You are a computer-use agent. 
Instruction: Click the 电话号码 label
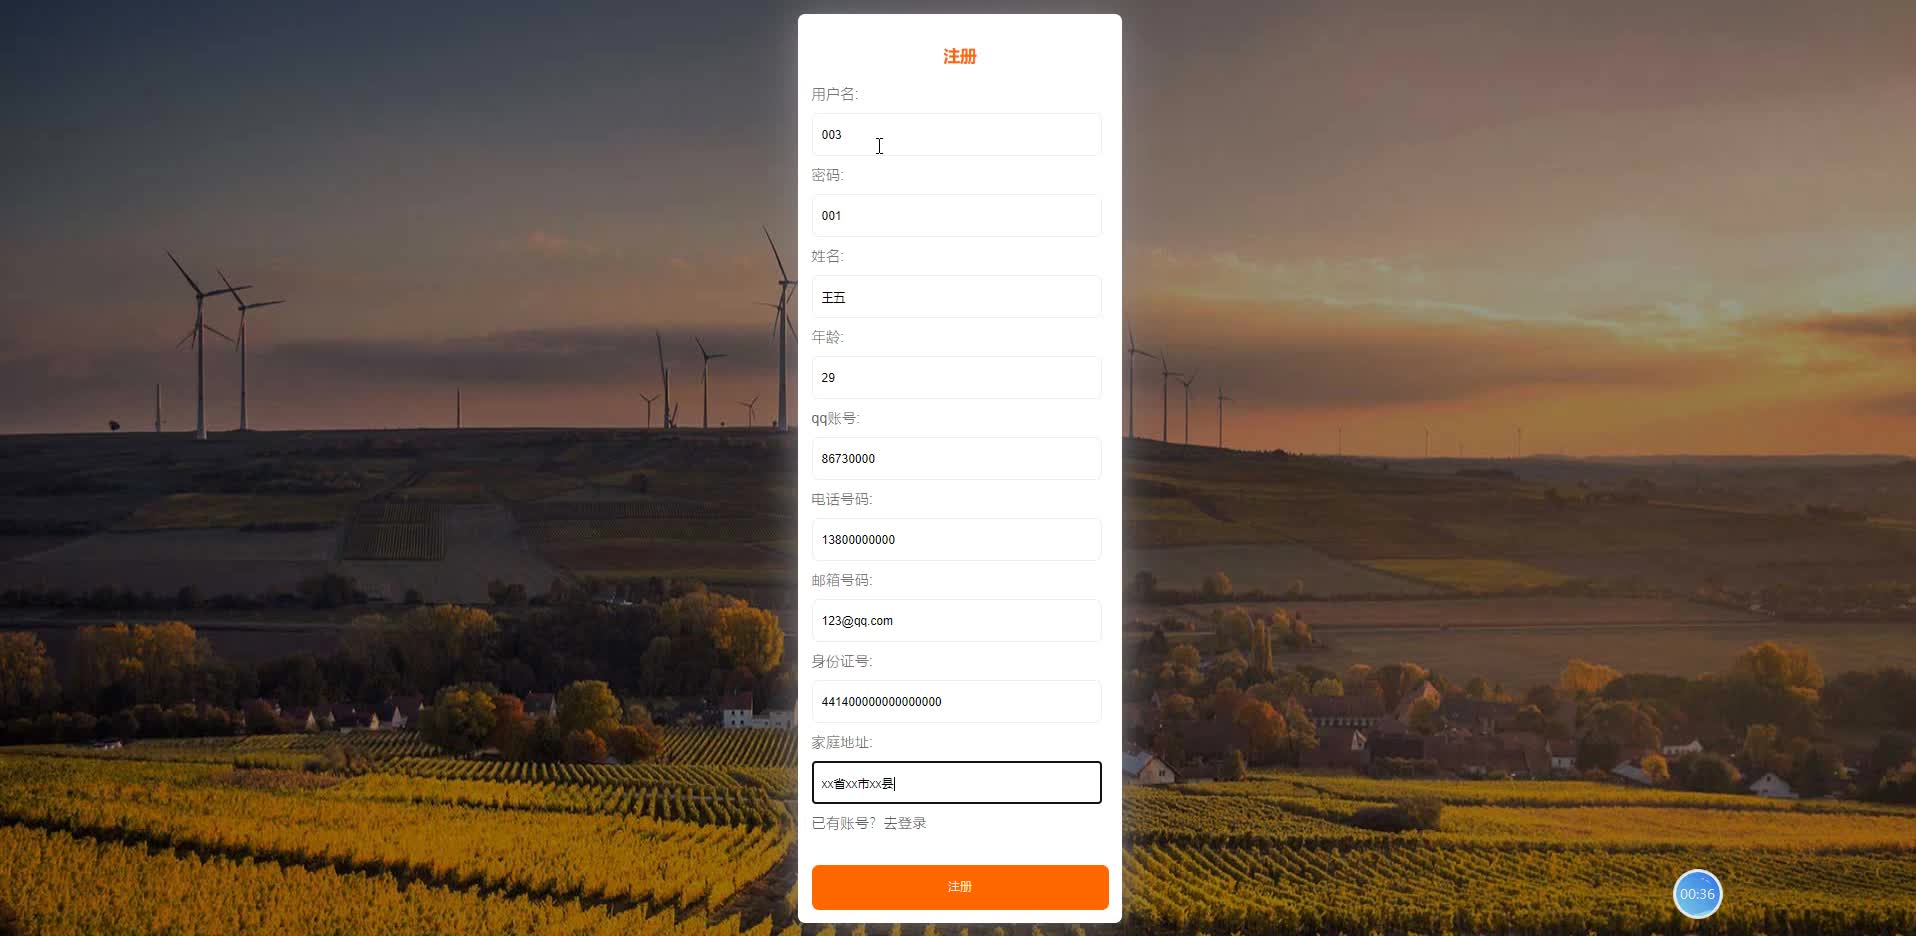pyautogui.click(x=842, y=499)
